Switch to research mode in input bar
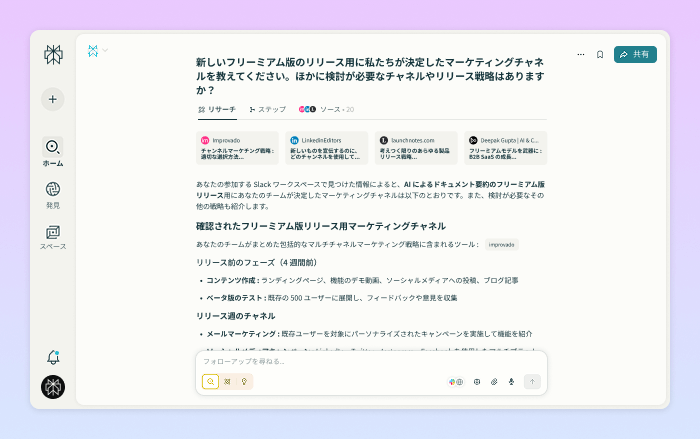Image resolution: width=700 pixels, height=439 pixels. 227,381
